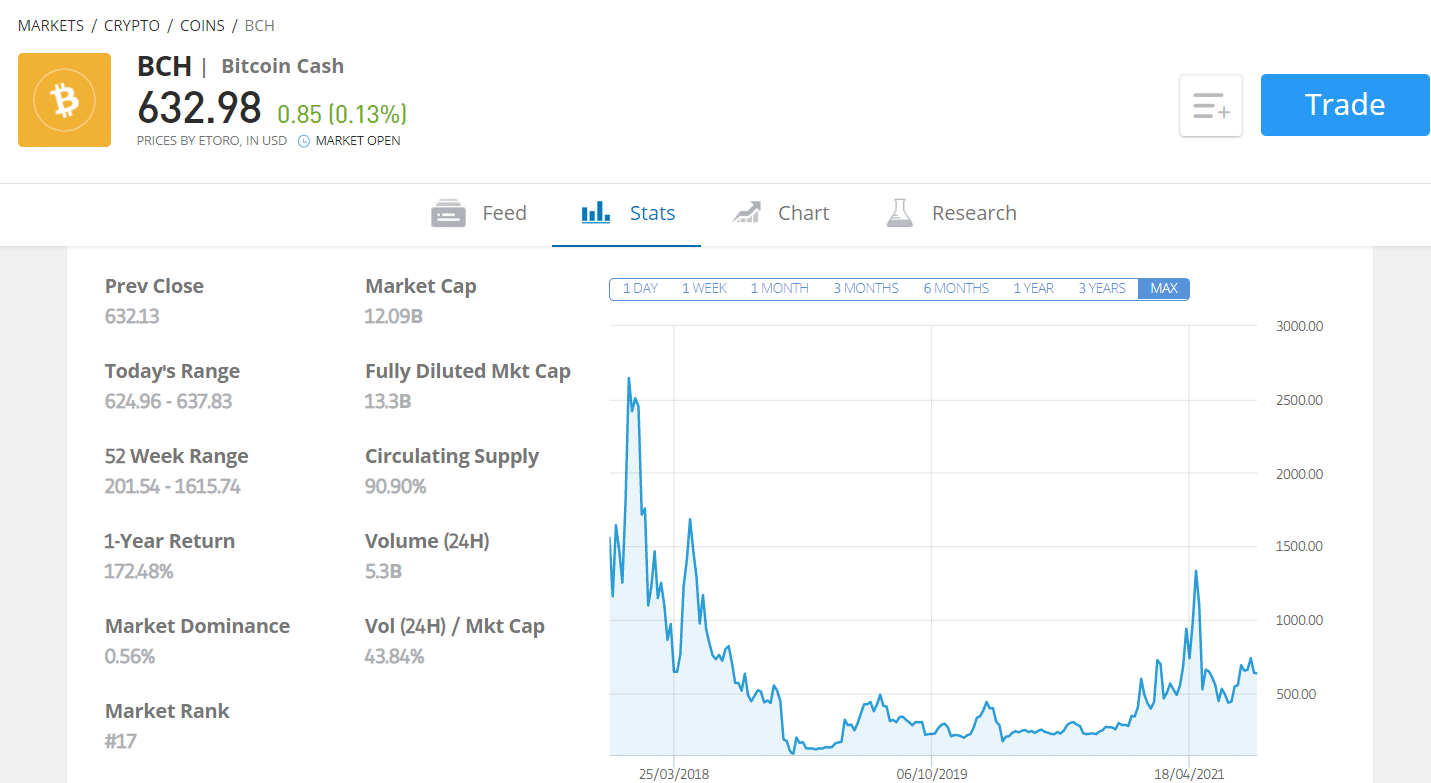Click the 06/10/2019 date axis label
This screenshot has width=1431, height=783.
932,774
